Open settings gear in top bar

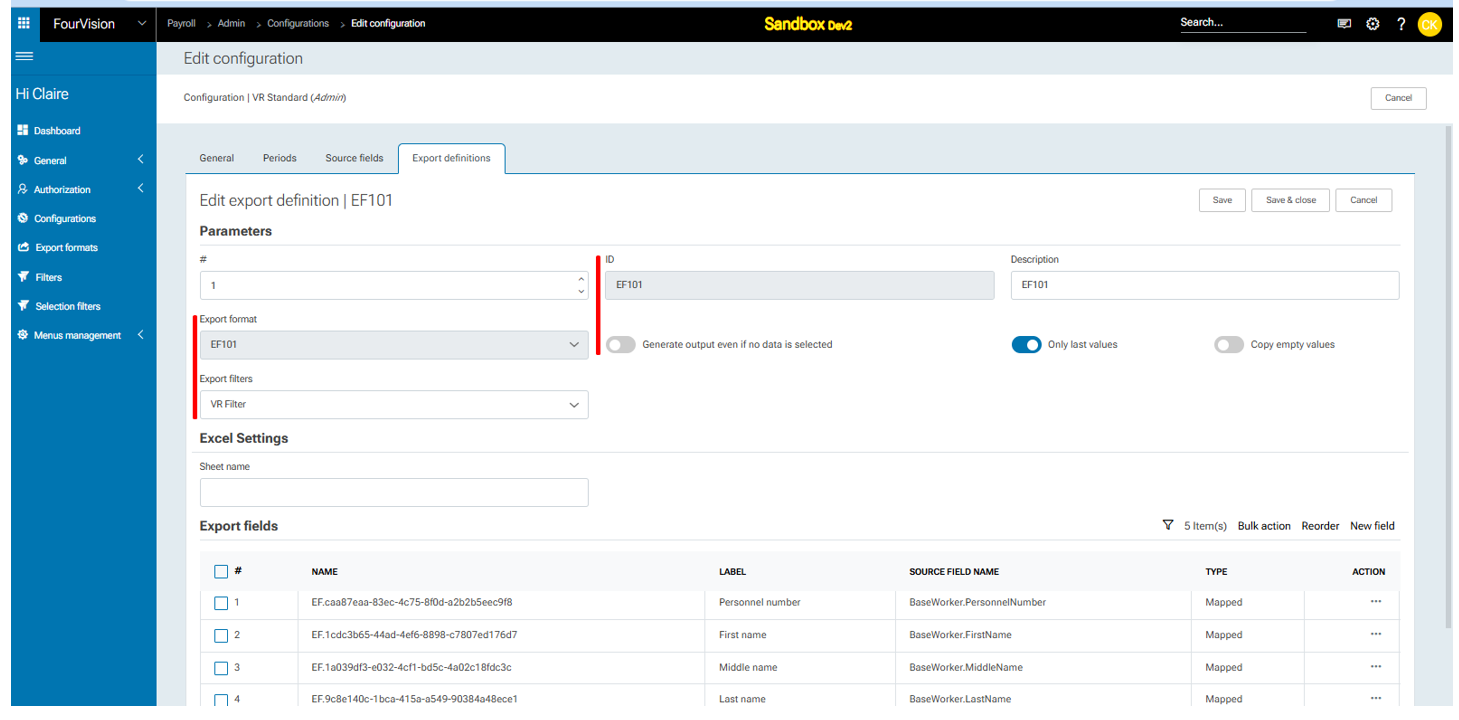tap(1373, 24)
